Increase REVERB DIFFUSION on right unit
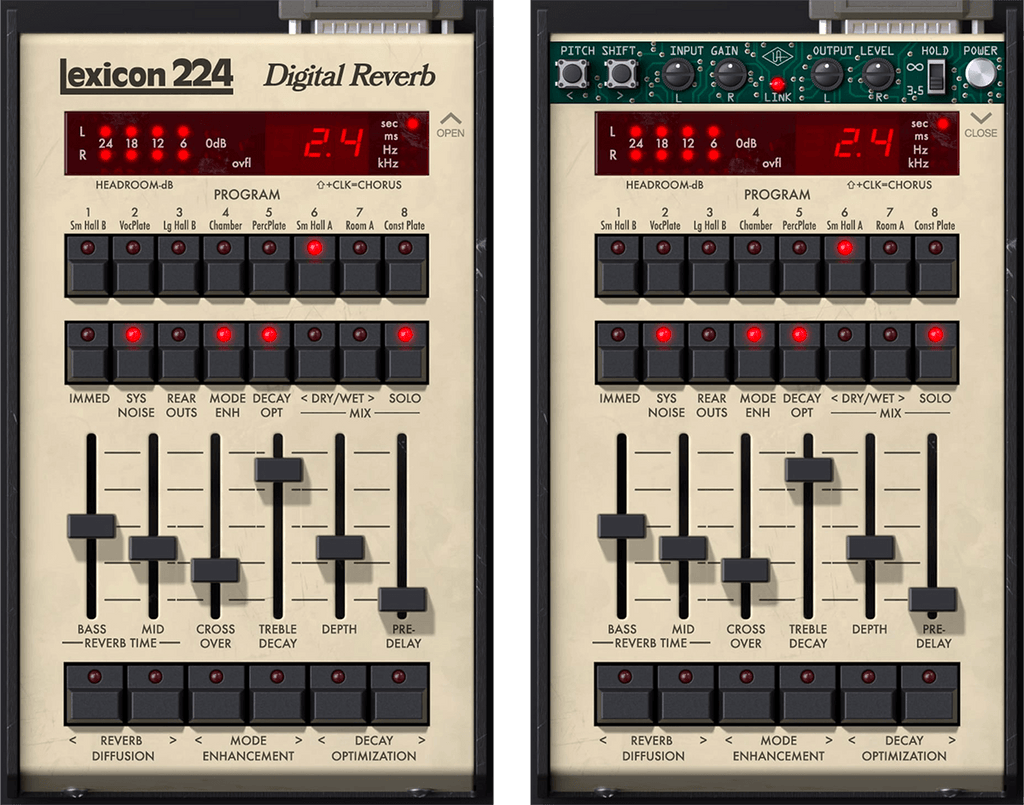Image resolution: width=1024 pixels, height=805 pixels. click(686, 694)
